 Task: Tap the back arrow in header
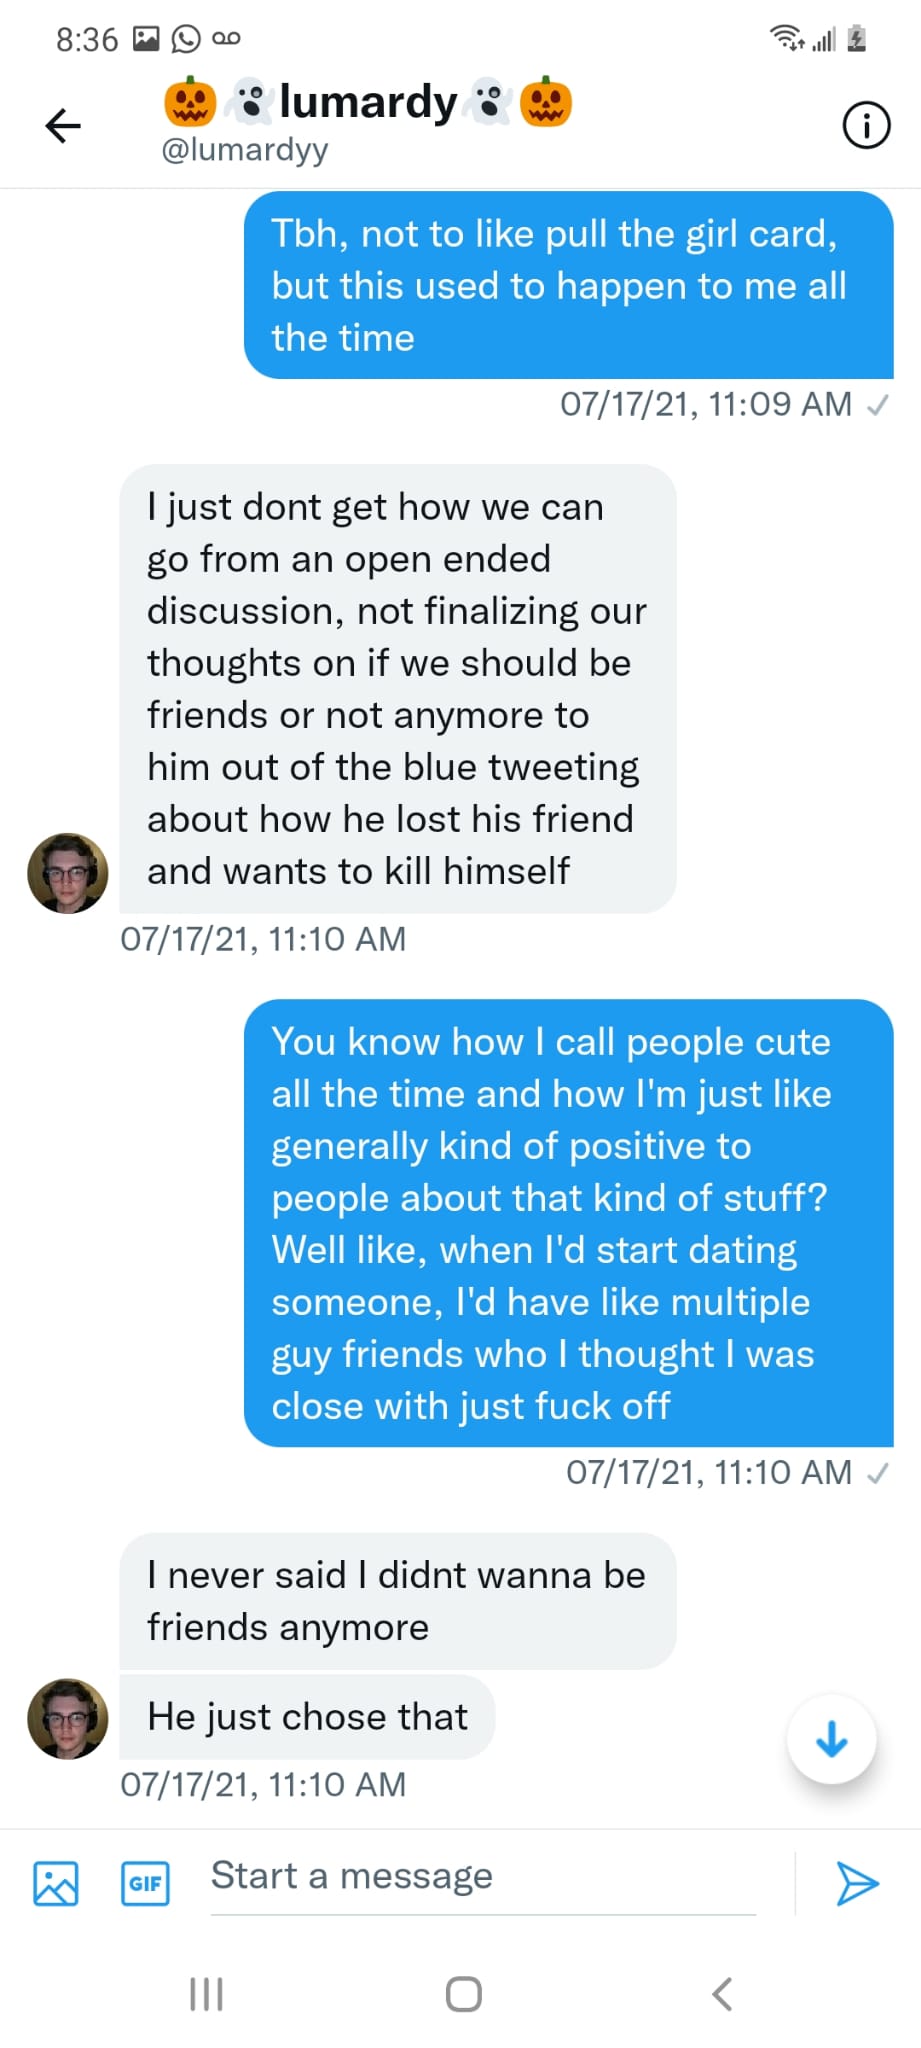click(x=63, y=125)
